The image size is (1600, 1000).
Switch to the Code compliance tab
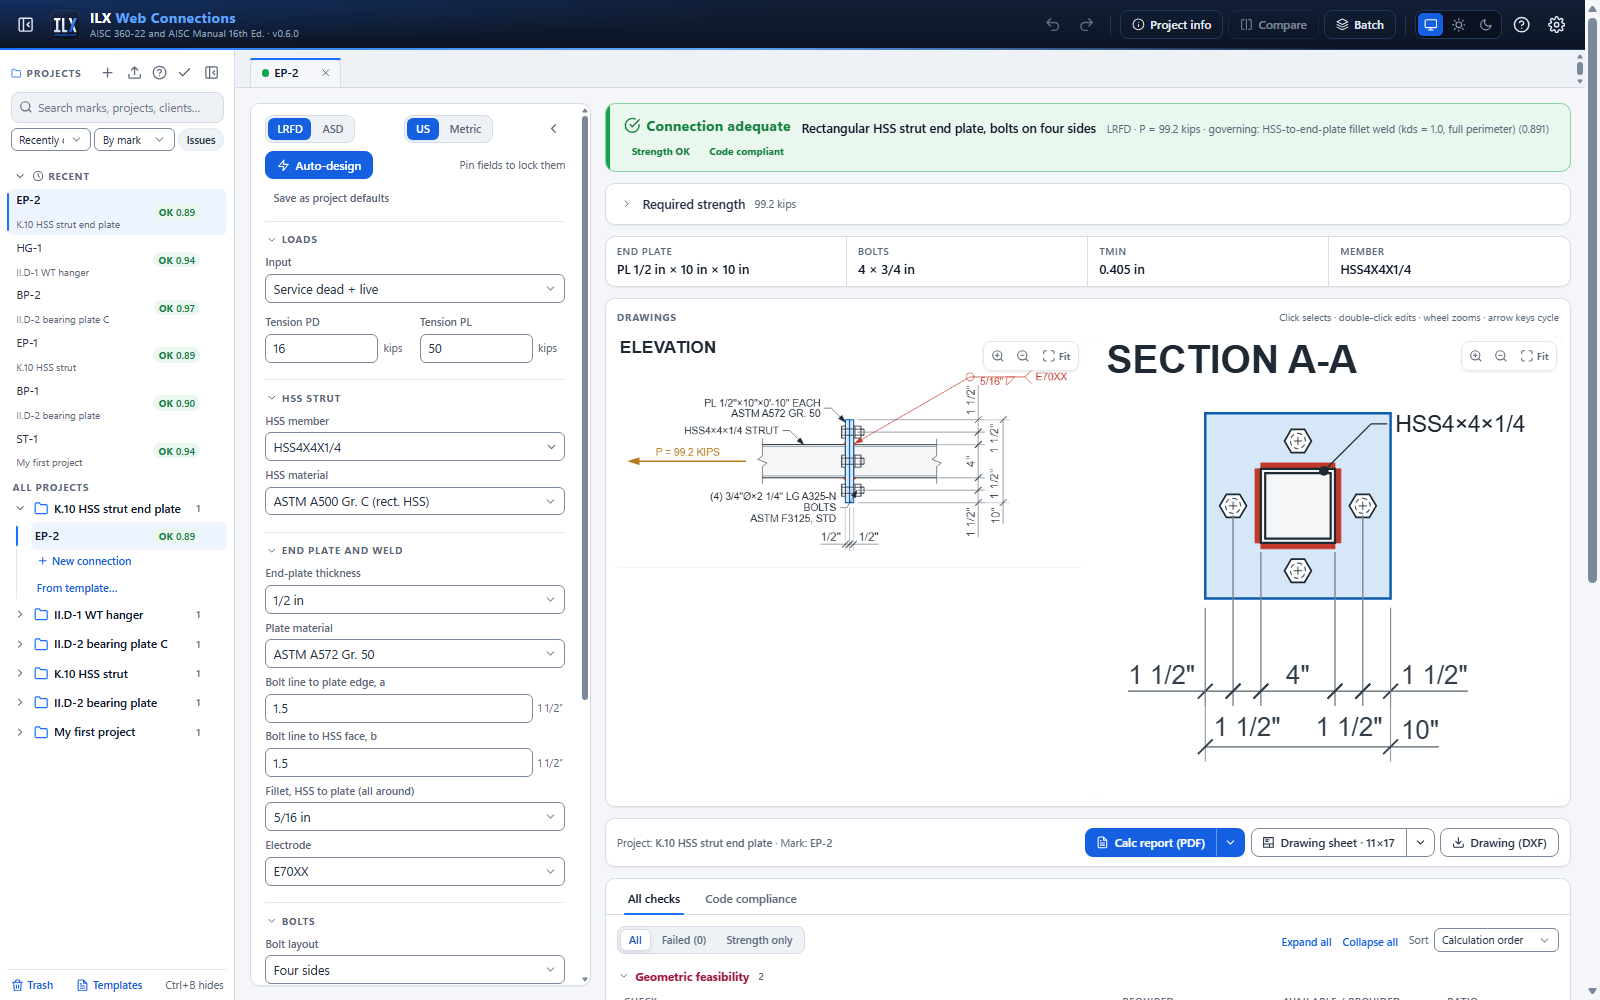(x=751, y=899)
